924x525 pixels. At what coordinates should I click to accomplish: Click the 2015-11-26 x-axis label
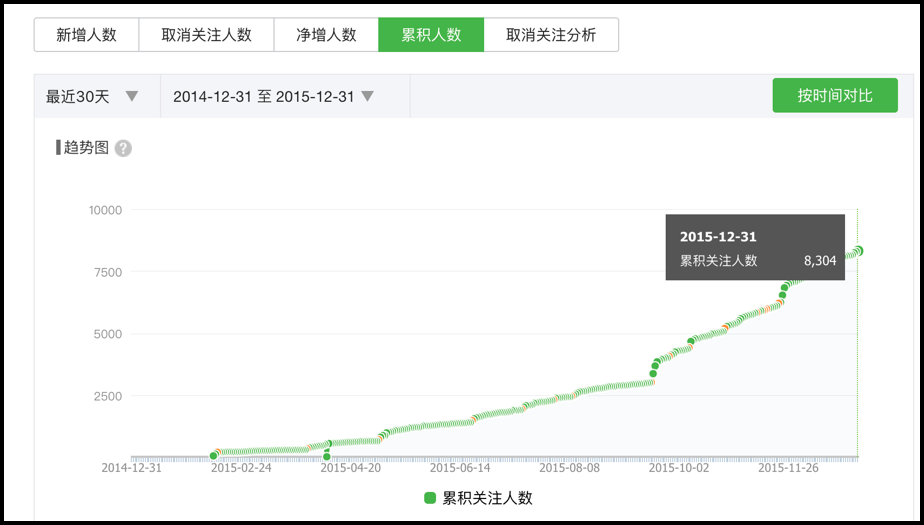pyautogui.click(x=788, y=468)
